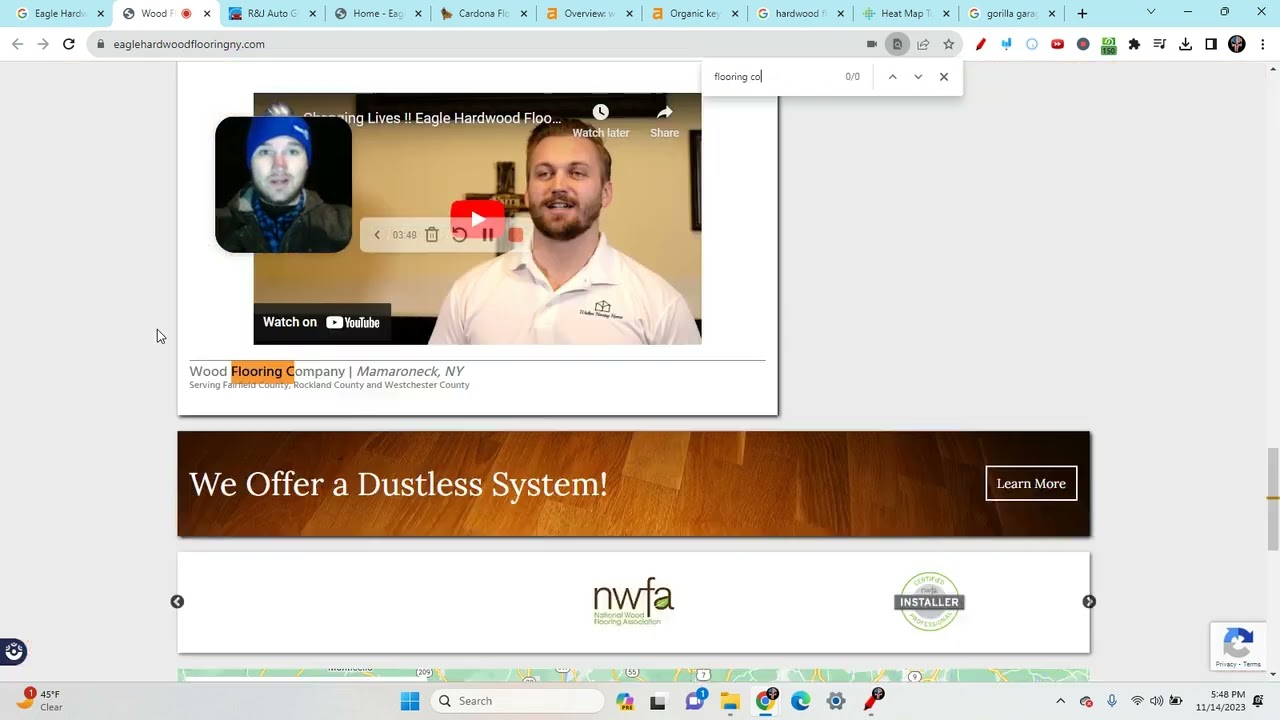Image resolution: width=1280 pixels, height=720 pixels.
Task: Open Settings gear from the taskbar
Action: (x=836, y=701)
